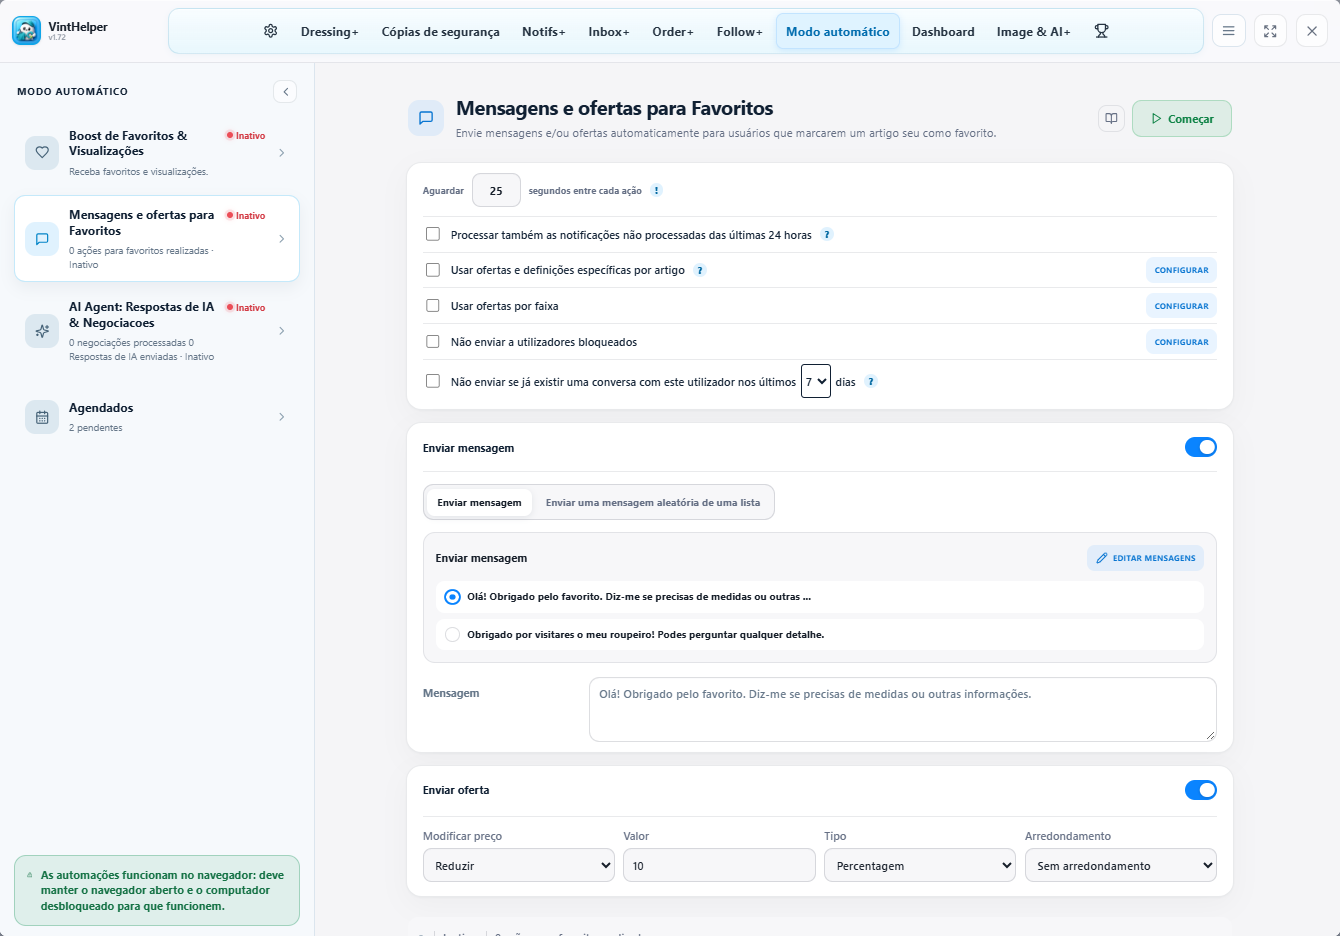
Task: Select the random message list tab
Action: click(653, 502)
